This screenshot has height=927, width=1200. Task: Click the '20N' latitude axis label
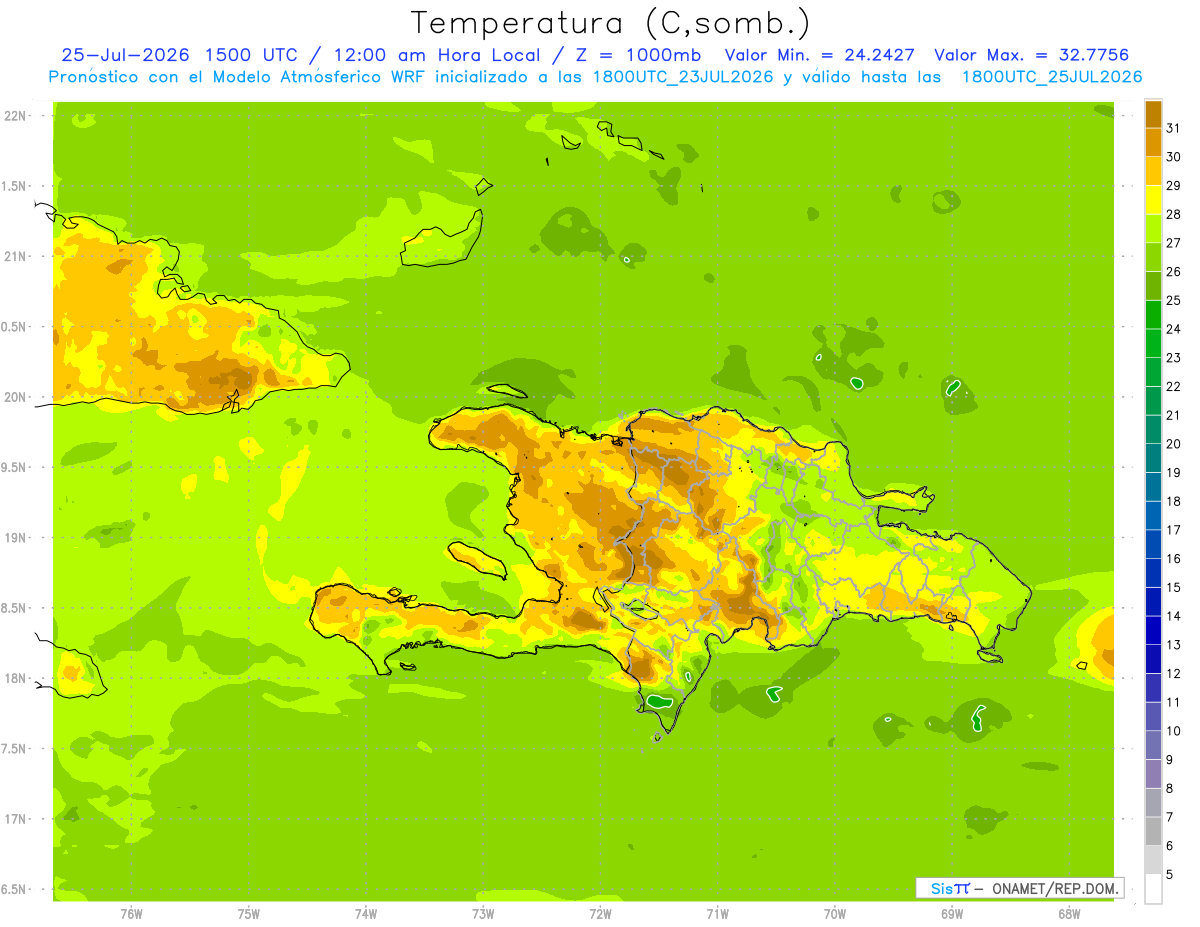[15, 397]
